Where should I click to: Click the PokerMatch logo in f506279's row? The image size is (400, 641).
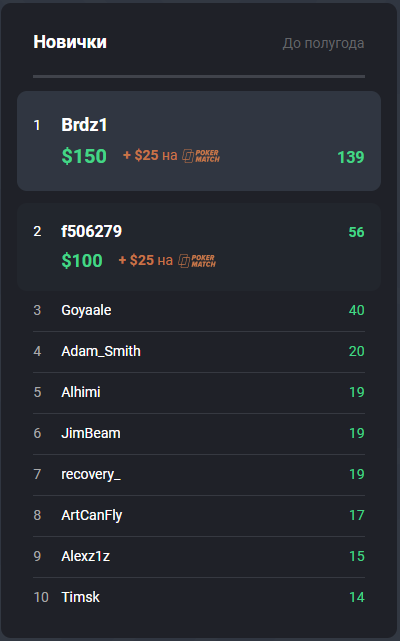pos(197,261)
